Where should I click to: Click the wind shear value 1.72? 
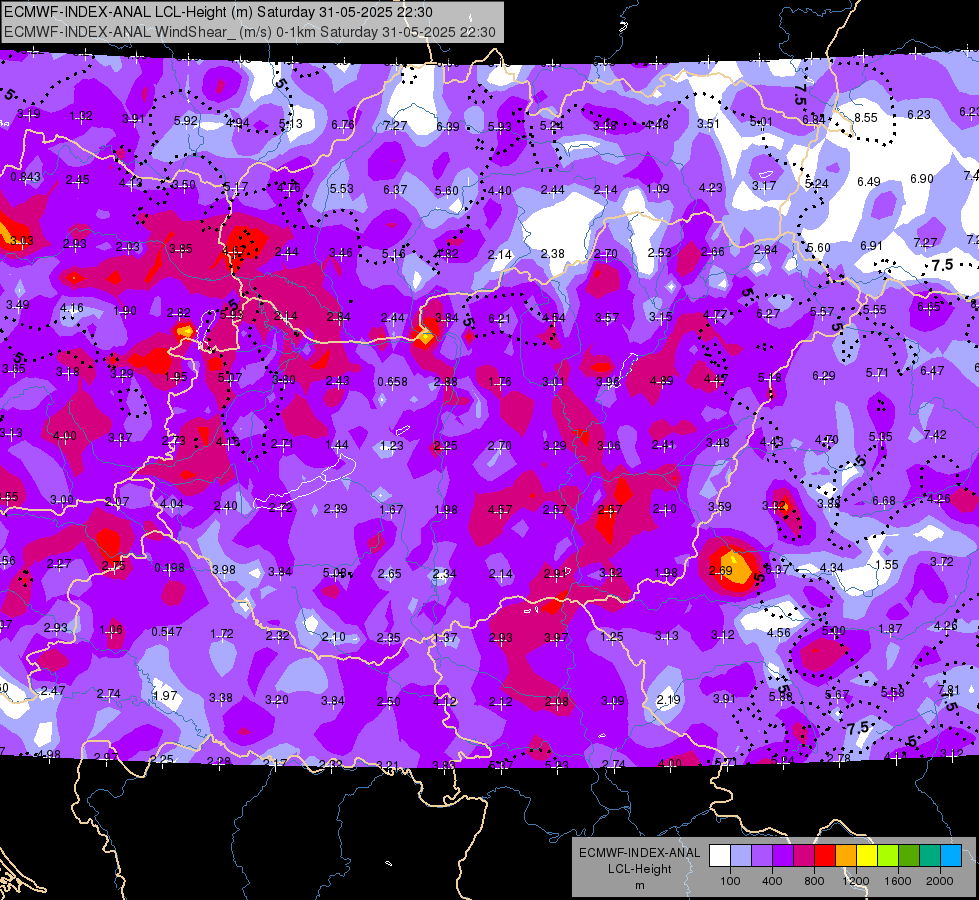tap(222, 634)
